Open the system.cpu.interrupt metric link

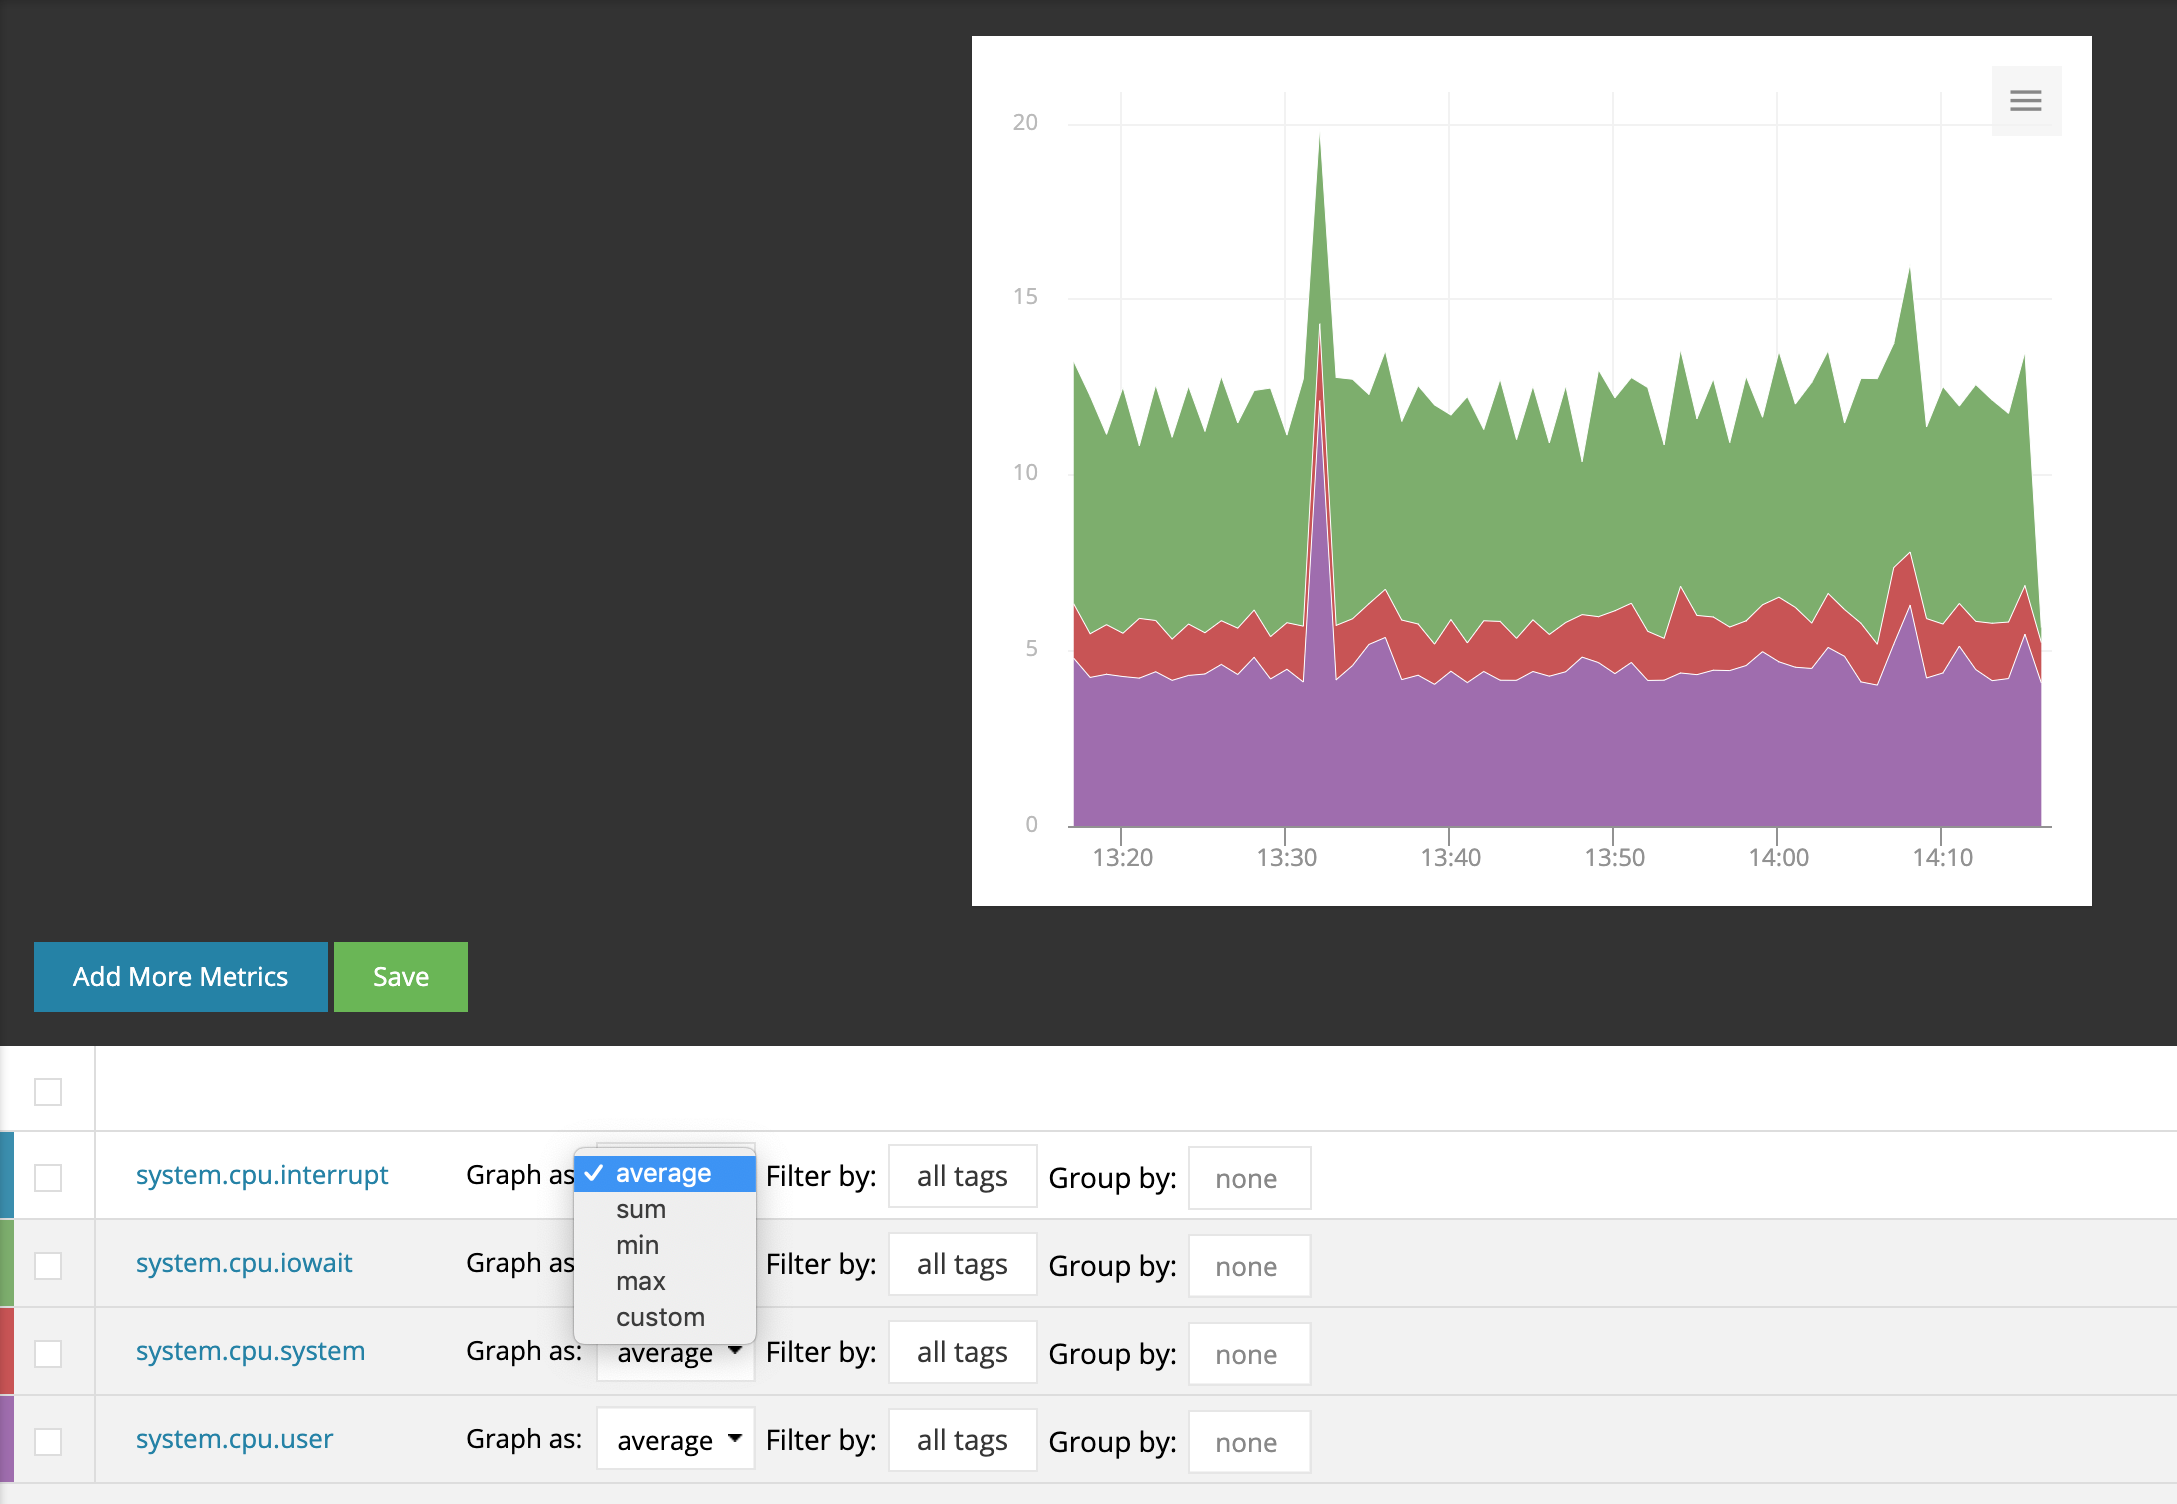click(262, 1174)
